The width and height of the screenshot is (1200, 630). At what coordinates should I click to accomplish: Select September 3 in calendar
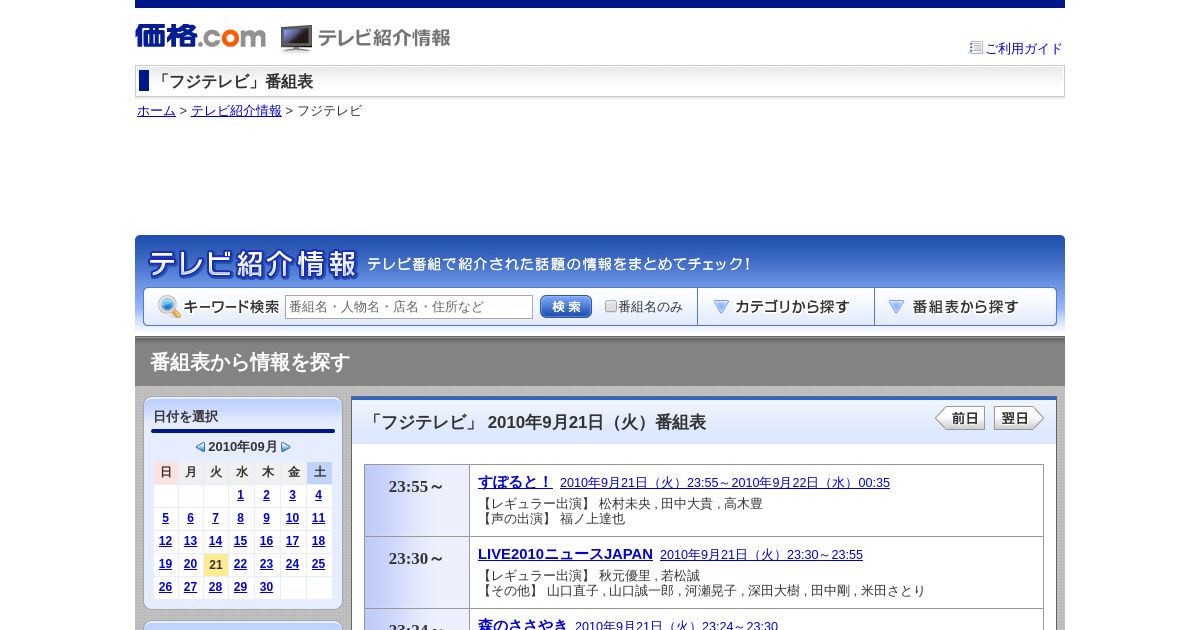[293, 495]
